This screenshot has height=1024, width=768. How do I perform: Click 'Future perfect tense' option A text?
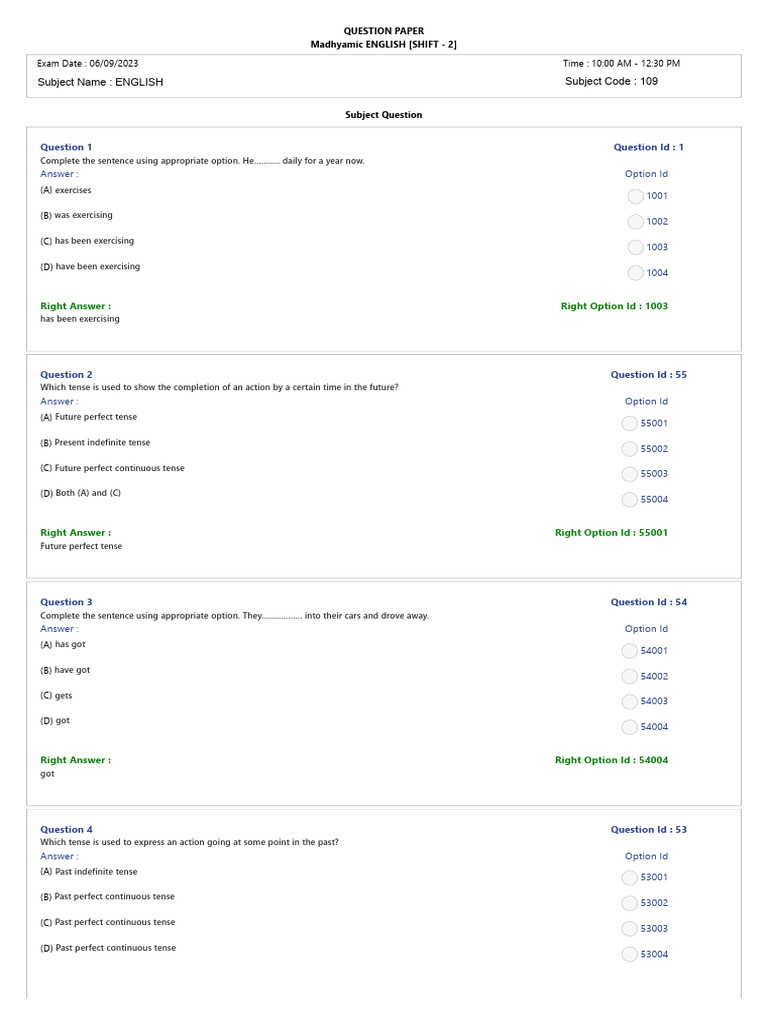[x=96, y=417]
